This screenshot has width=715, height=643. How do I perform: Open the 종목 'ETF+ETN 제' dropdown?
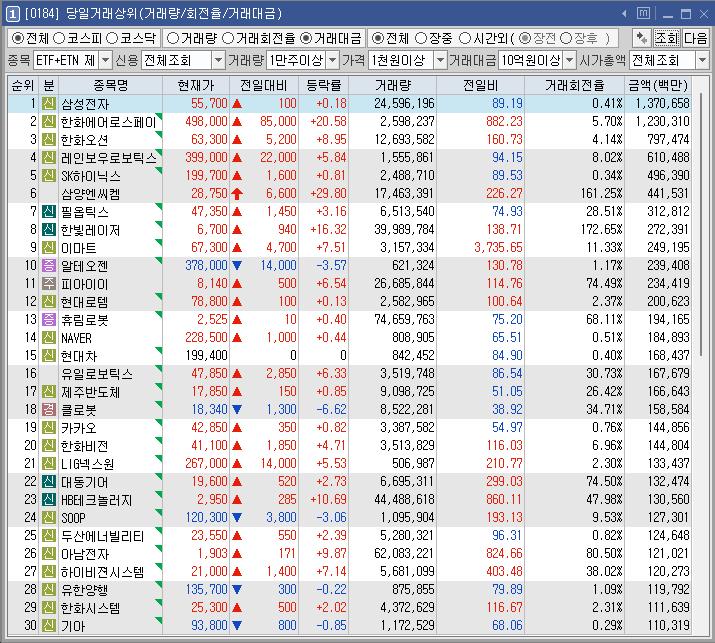click(x=105, y=60)
